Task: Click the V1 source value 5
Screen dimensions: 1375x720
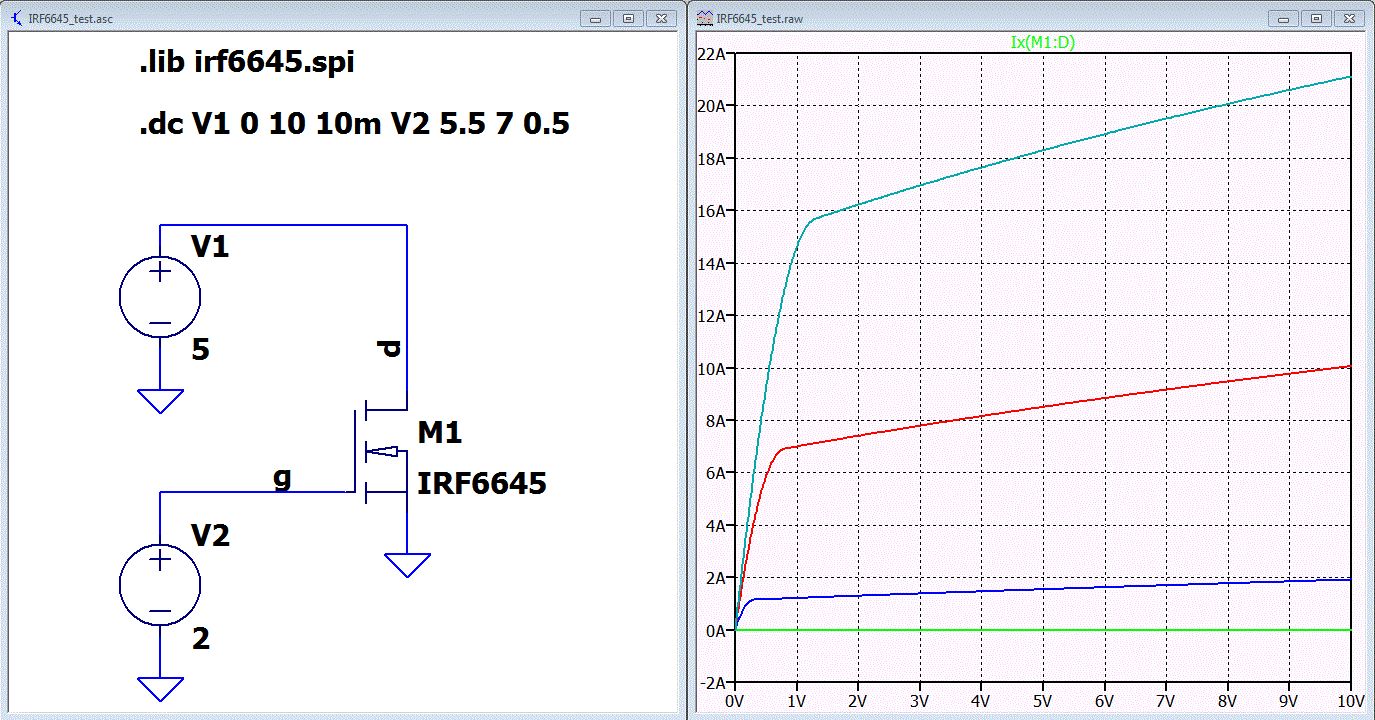Action: (200, 350)
